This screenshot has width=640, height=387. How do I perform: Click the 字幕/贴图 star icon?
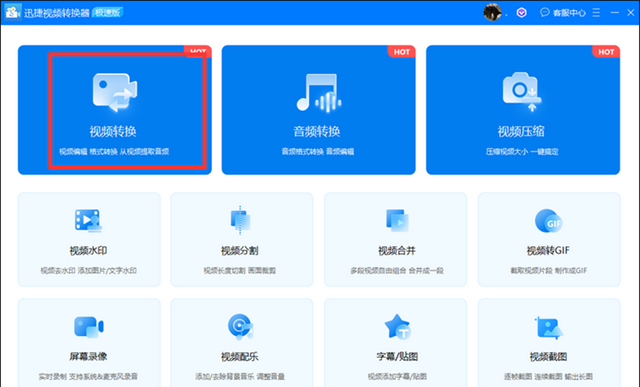click(x=398, y=327)
